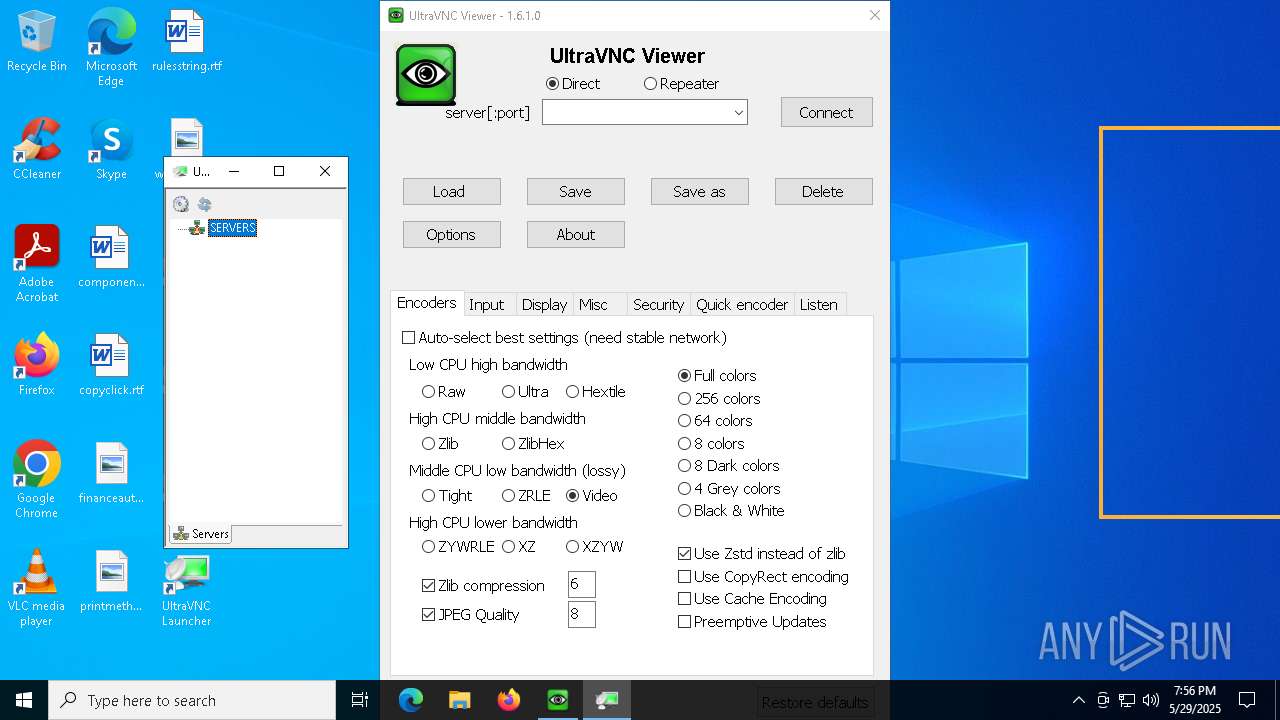
Task: Click the UltraVNC green eye logo
Action: (x=426, y=75)
